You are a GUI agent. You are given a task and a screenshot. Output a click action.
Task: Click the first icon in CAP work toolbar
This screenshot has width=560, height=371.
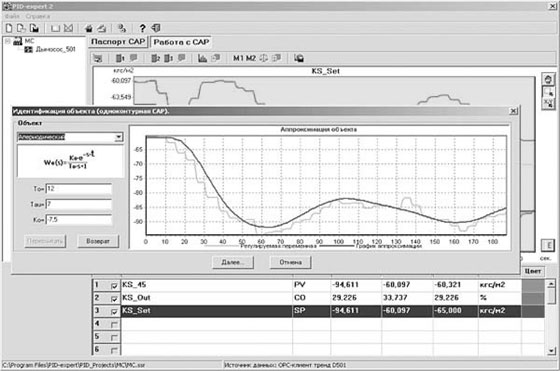[98, 58]
